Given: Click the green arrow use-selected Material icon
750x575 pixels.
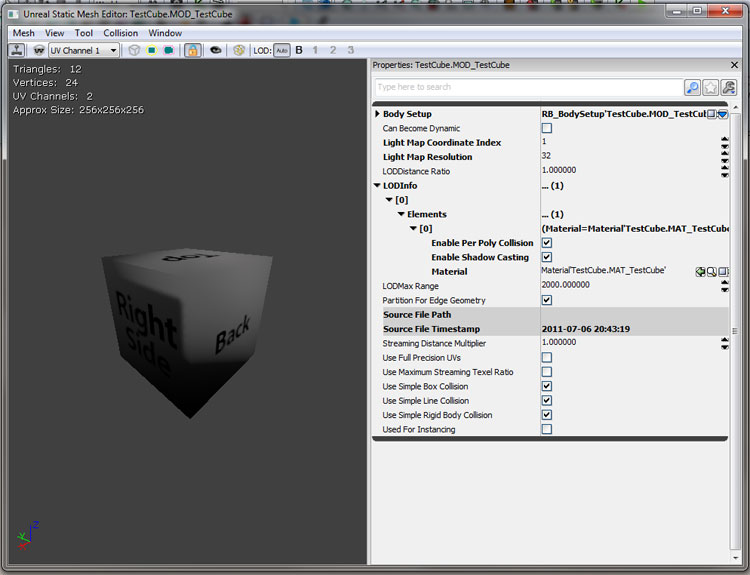Looking at the screenshot, I should coord(700,272).
